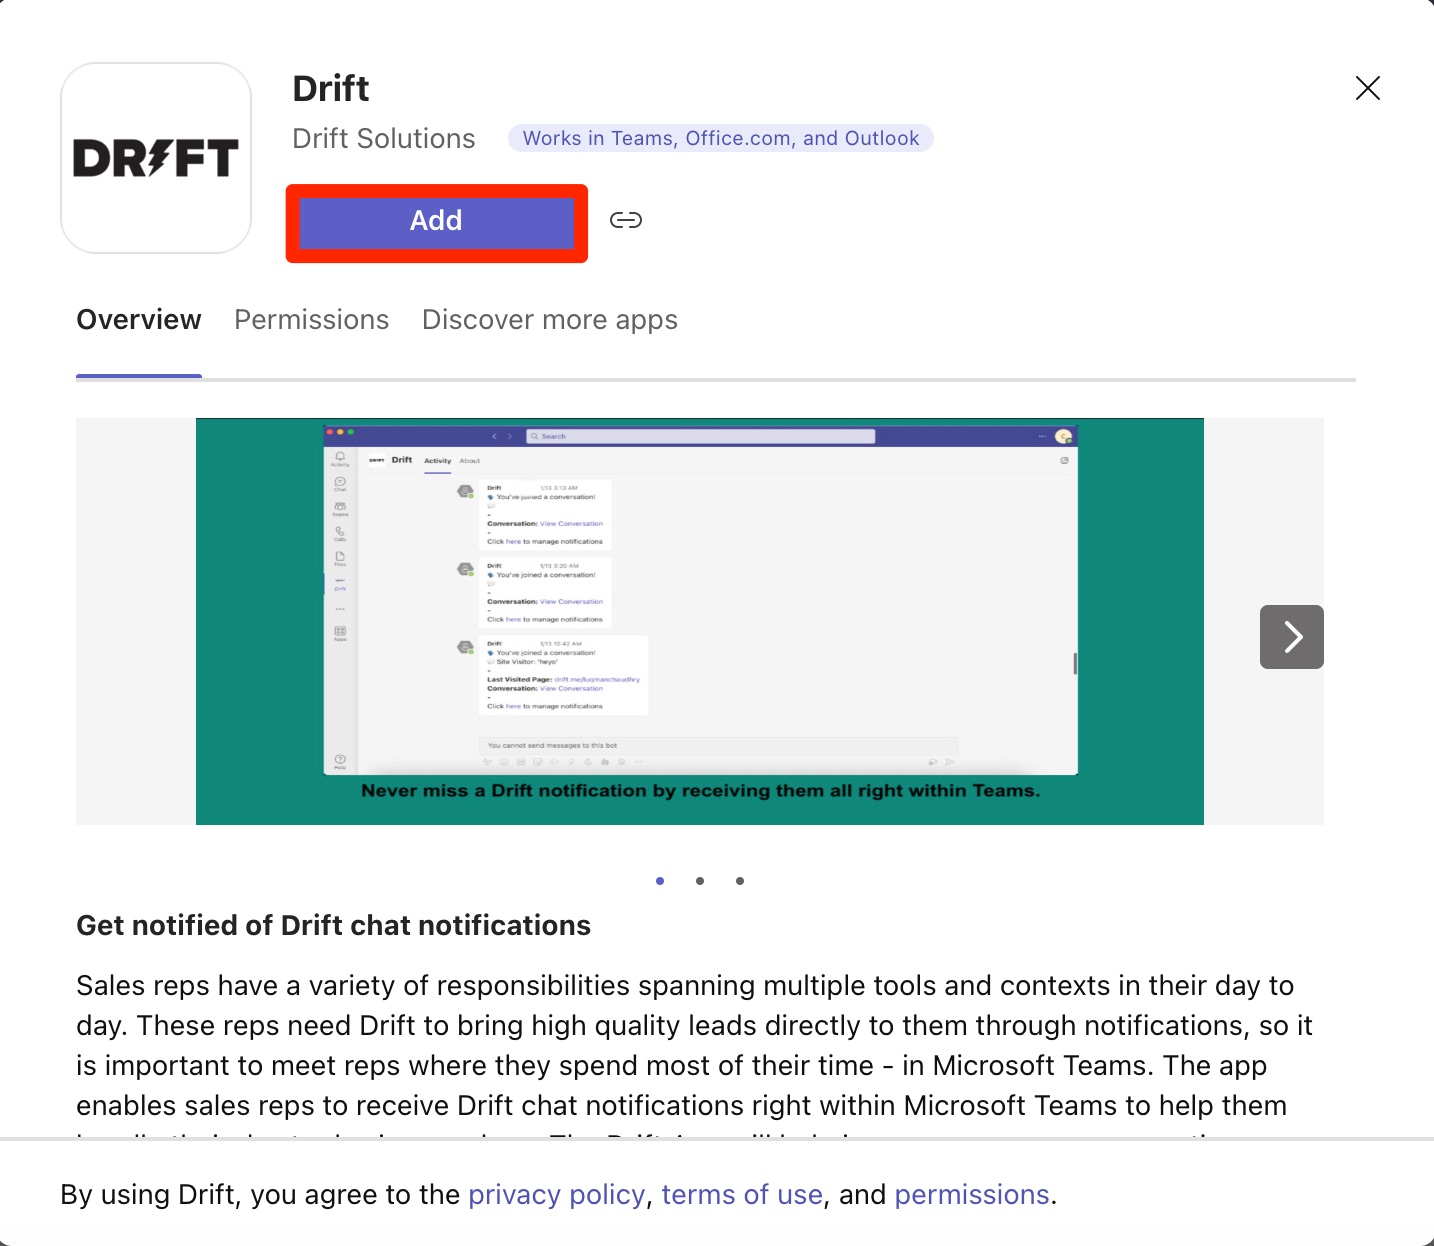
Task: Select the first carousel dot
Action: tap(660, 881)
